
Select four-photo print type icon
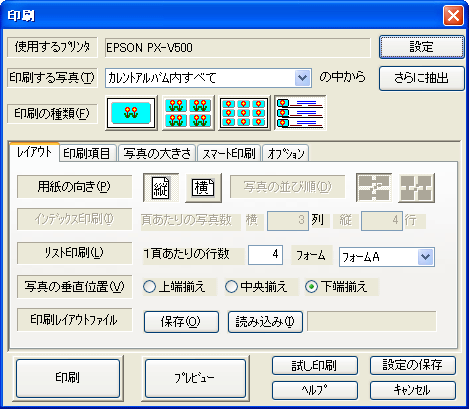pos(188,113)
